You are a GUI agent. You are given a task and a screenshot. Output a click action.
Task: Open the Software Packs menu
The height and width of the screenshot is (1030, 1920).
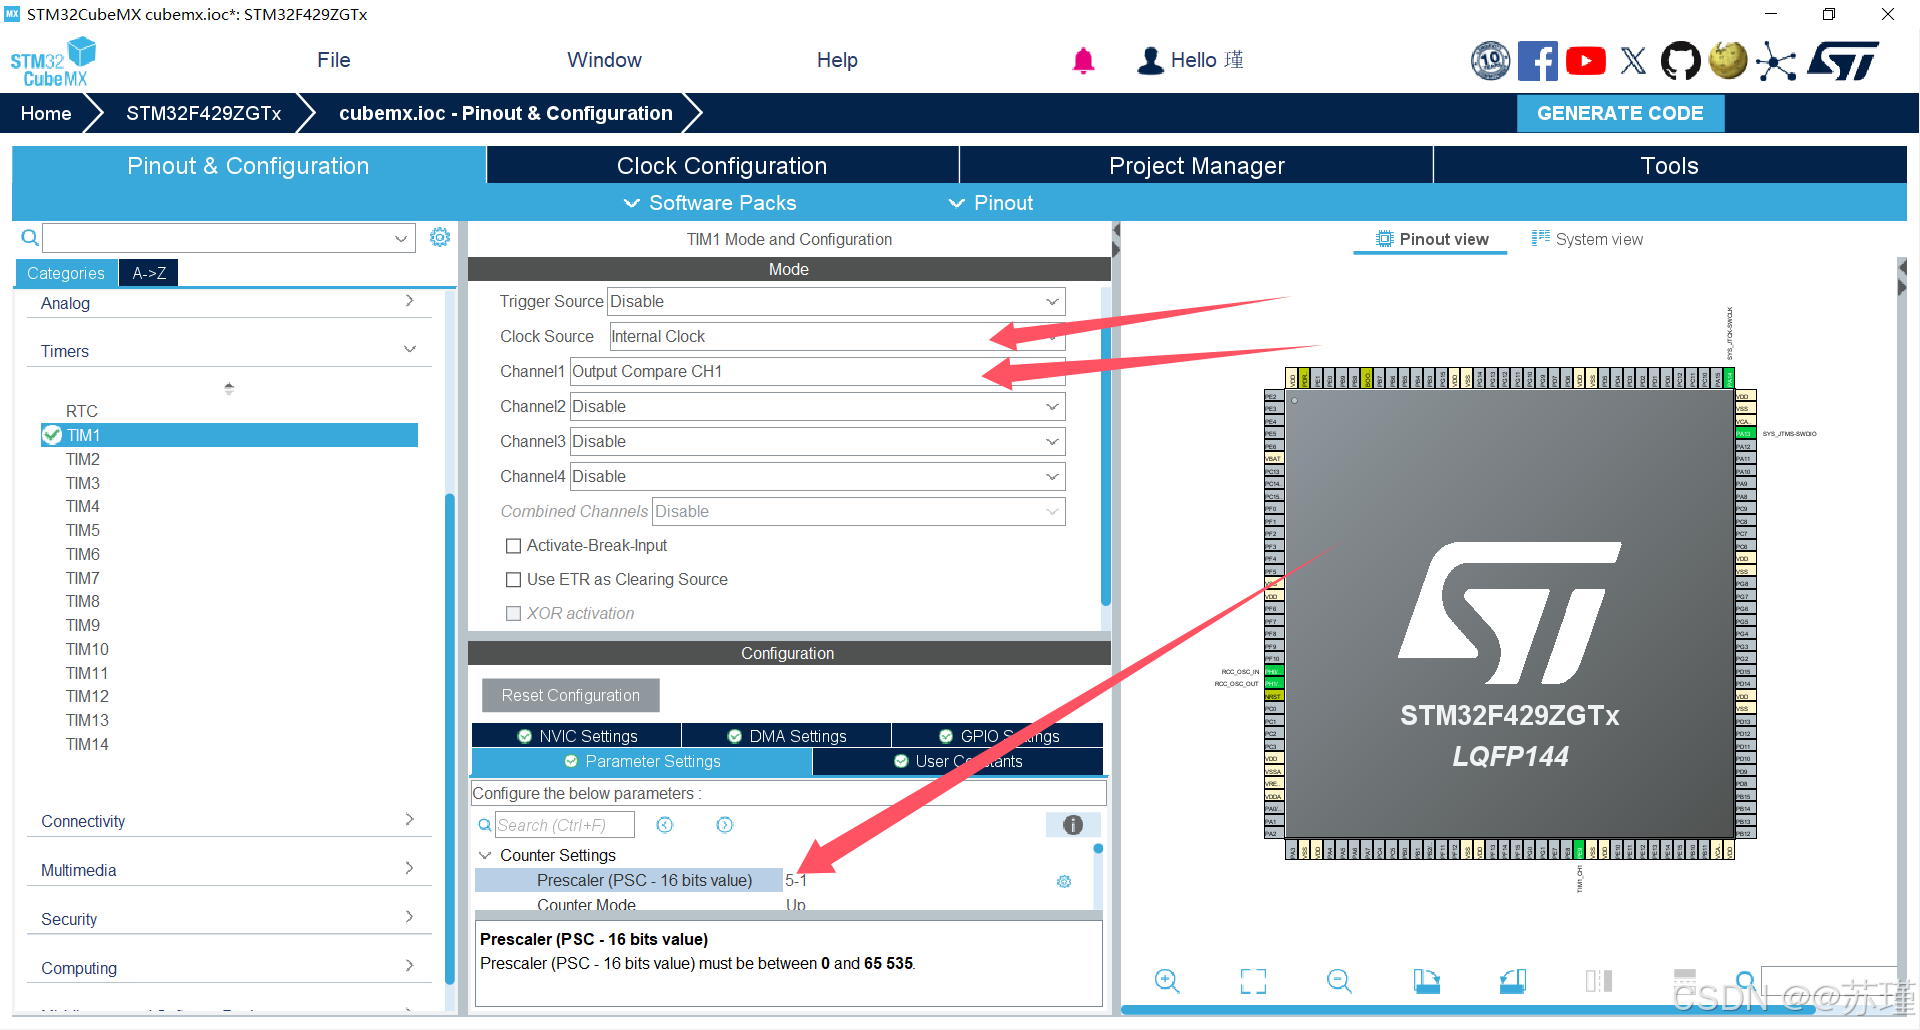click(711, 203)
